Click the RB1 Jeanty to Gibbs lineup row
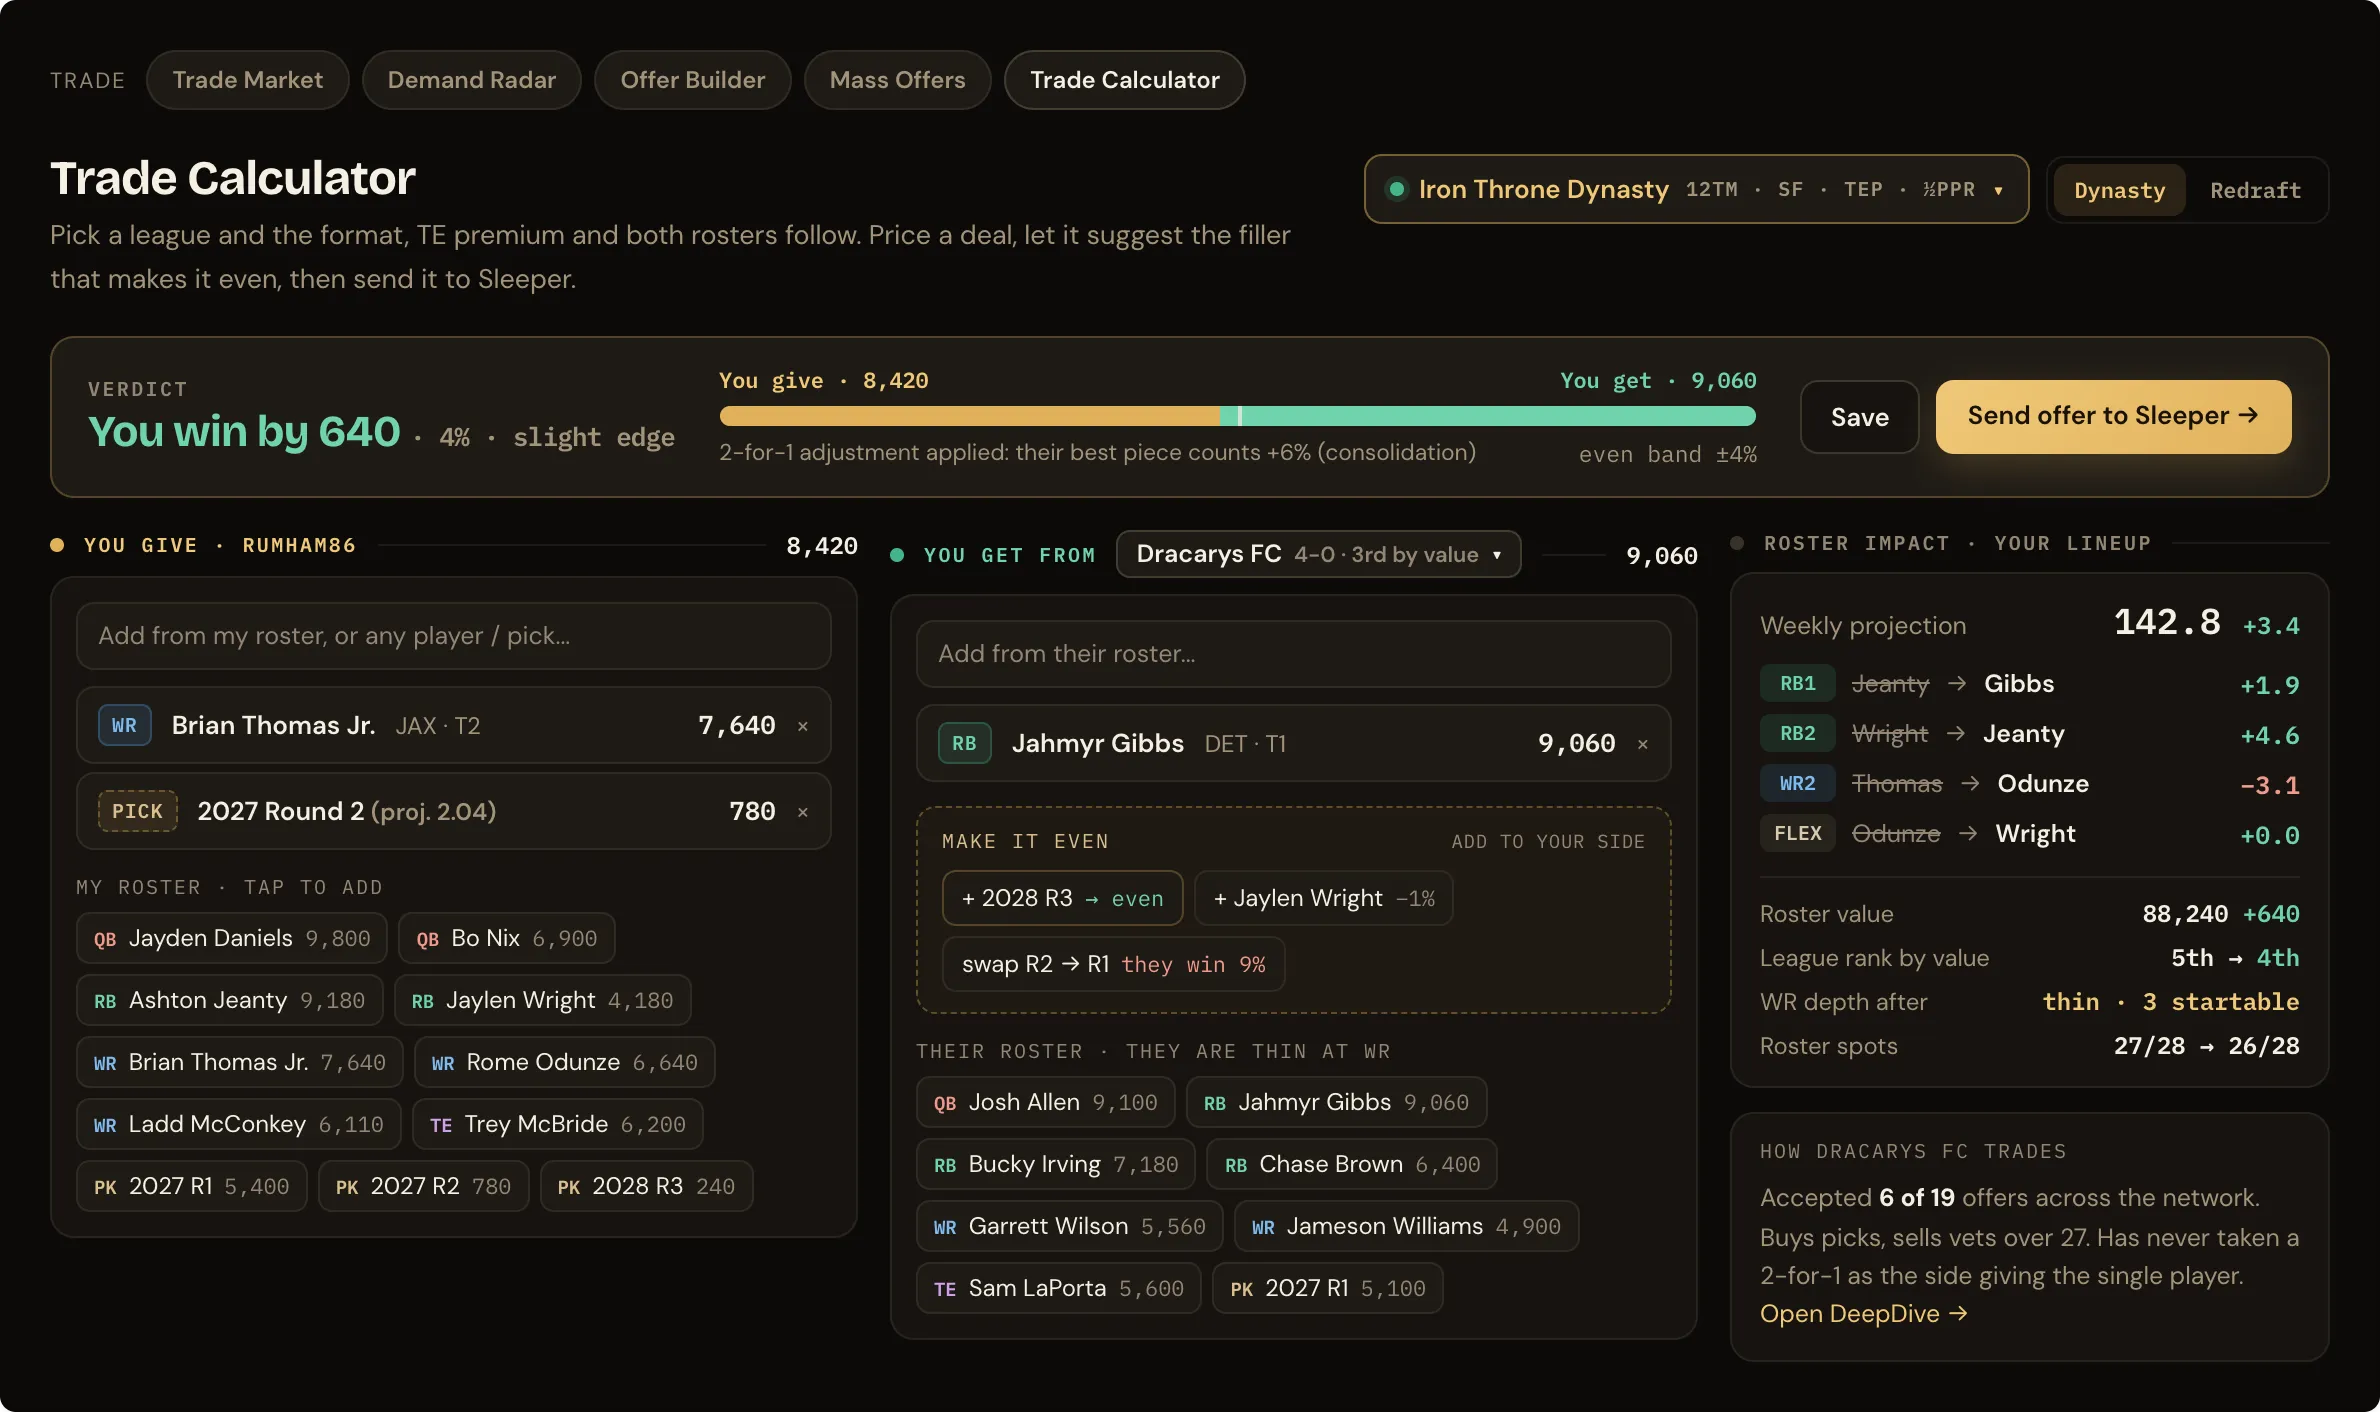 (2029, 684)
